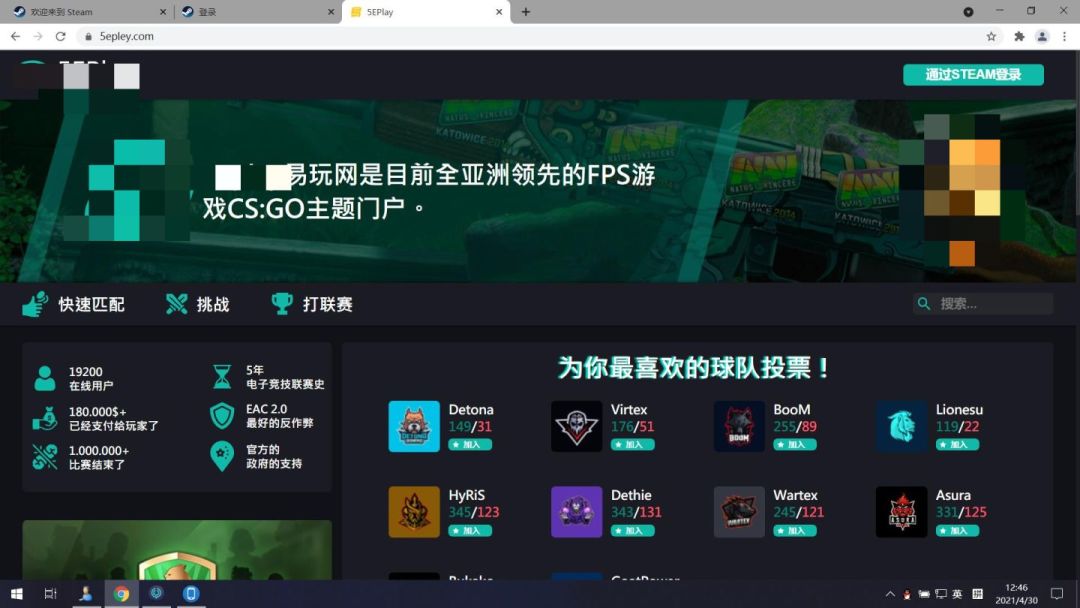Click the Dethie purple team logo
The image size is (1080, 608).
click(x=577, y=512)
